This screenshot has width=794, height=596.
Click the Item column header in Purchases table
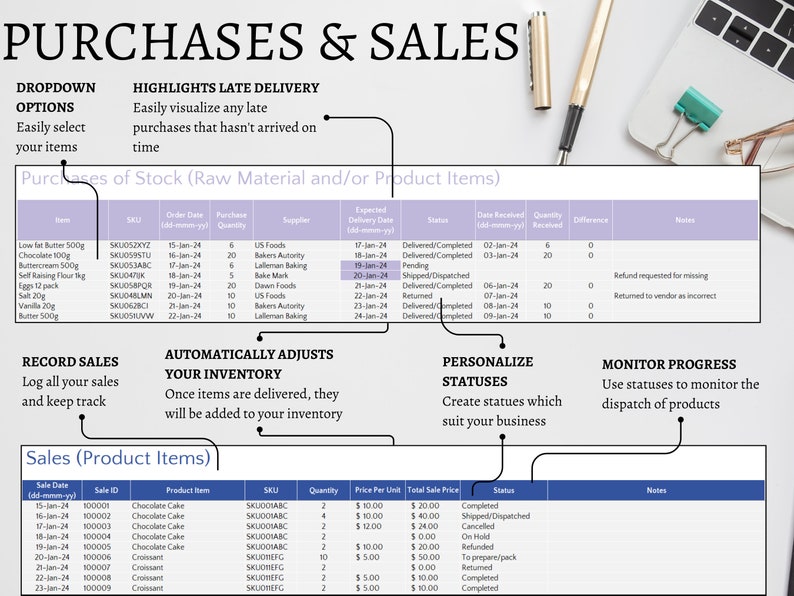(x=63, y=220)
